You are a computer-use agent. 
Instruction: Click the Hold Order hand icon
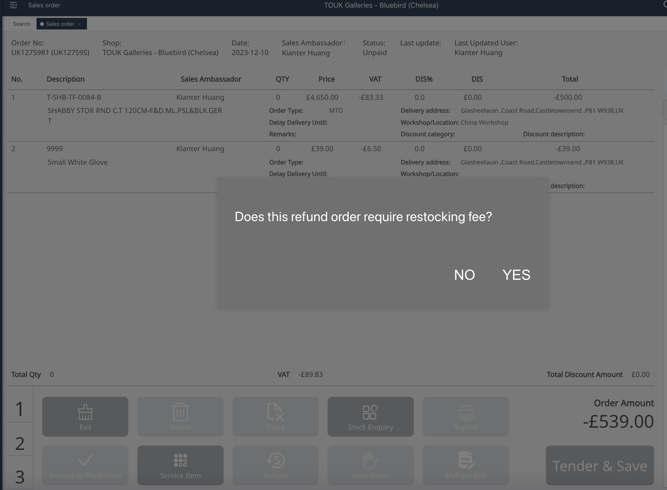[x=370, y=465]
